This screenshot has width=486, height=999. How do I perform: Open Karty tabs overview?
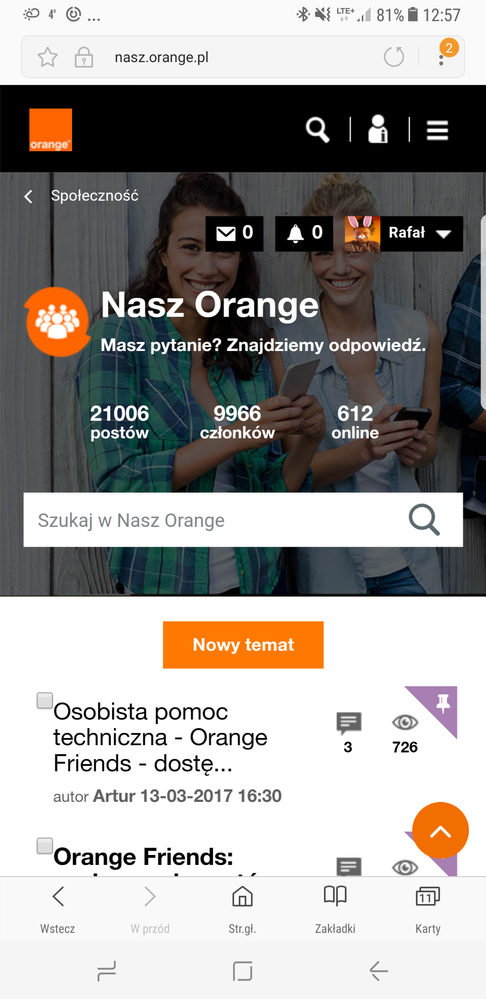(x=427, y=909)
